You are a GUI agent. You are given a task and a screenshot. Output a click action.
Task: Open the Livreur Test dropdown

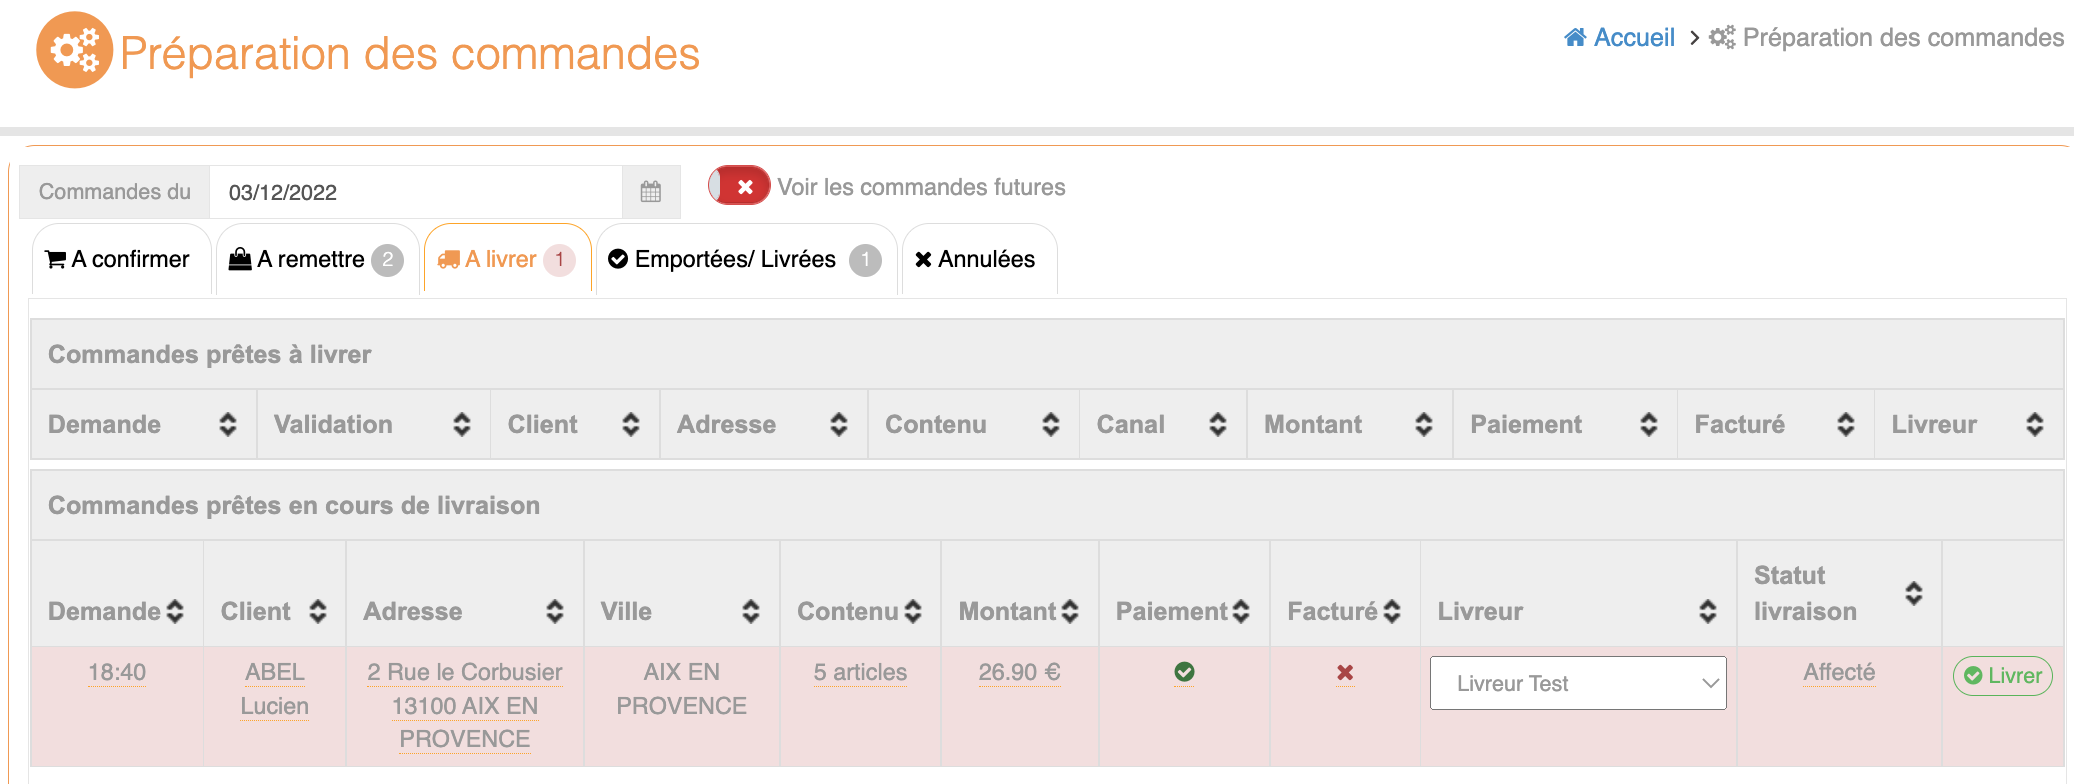[1578, 683]
